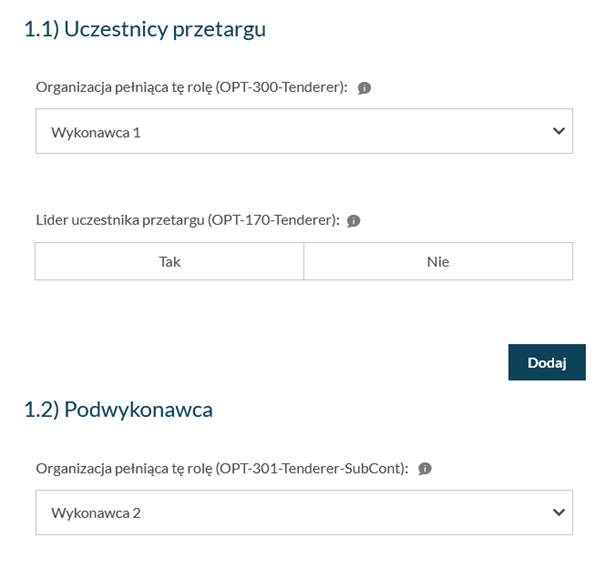Click the selected value text "Wykonawca 2"

point(96,513)
